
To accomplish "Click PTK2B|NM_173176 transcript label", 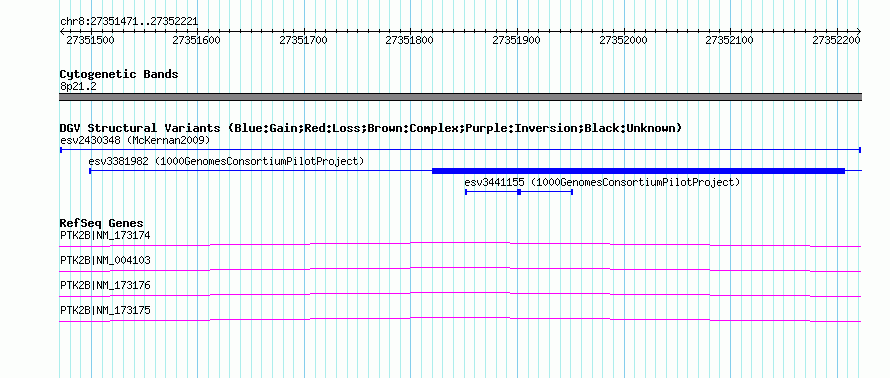I will pos(105,285).
